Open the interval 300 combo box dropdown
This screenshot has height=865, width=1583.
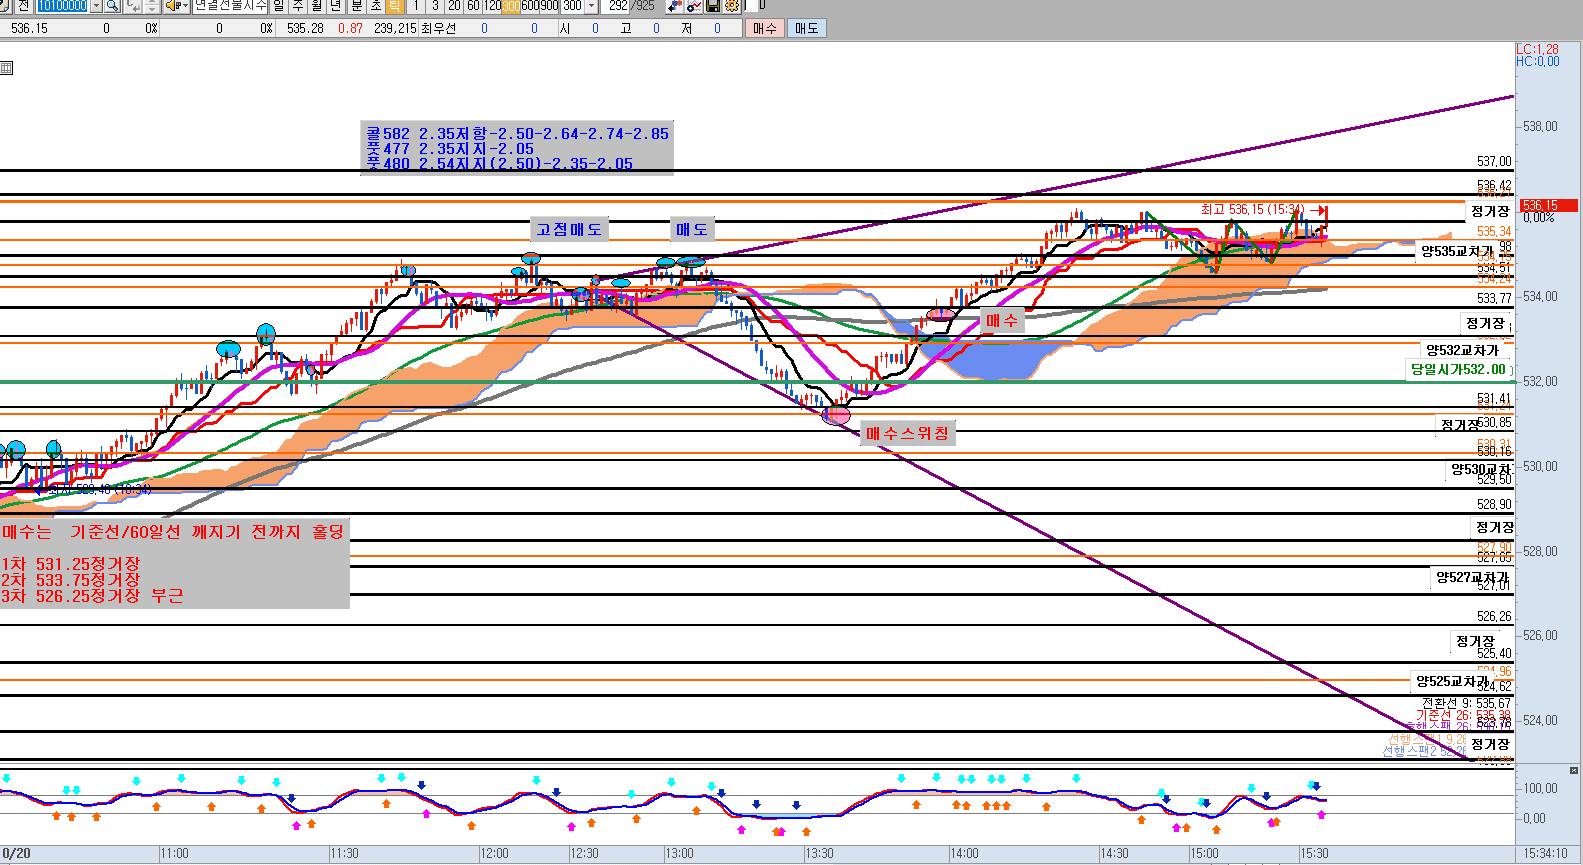point(591,6)
